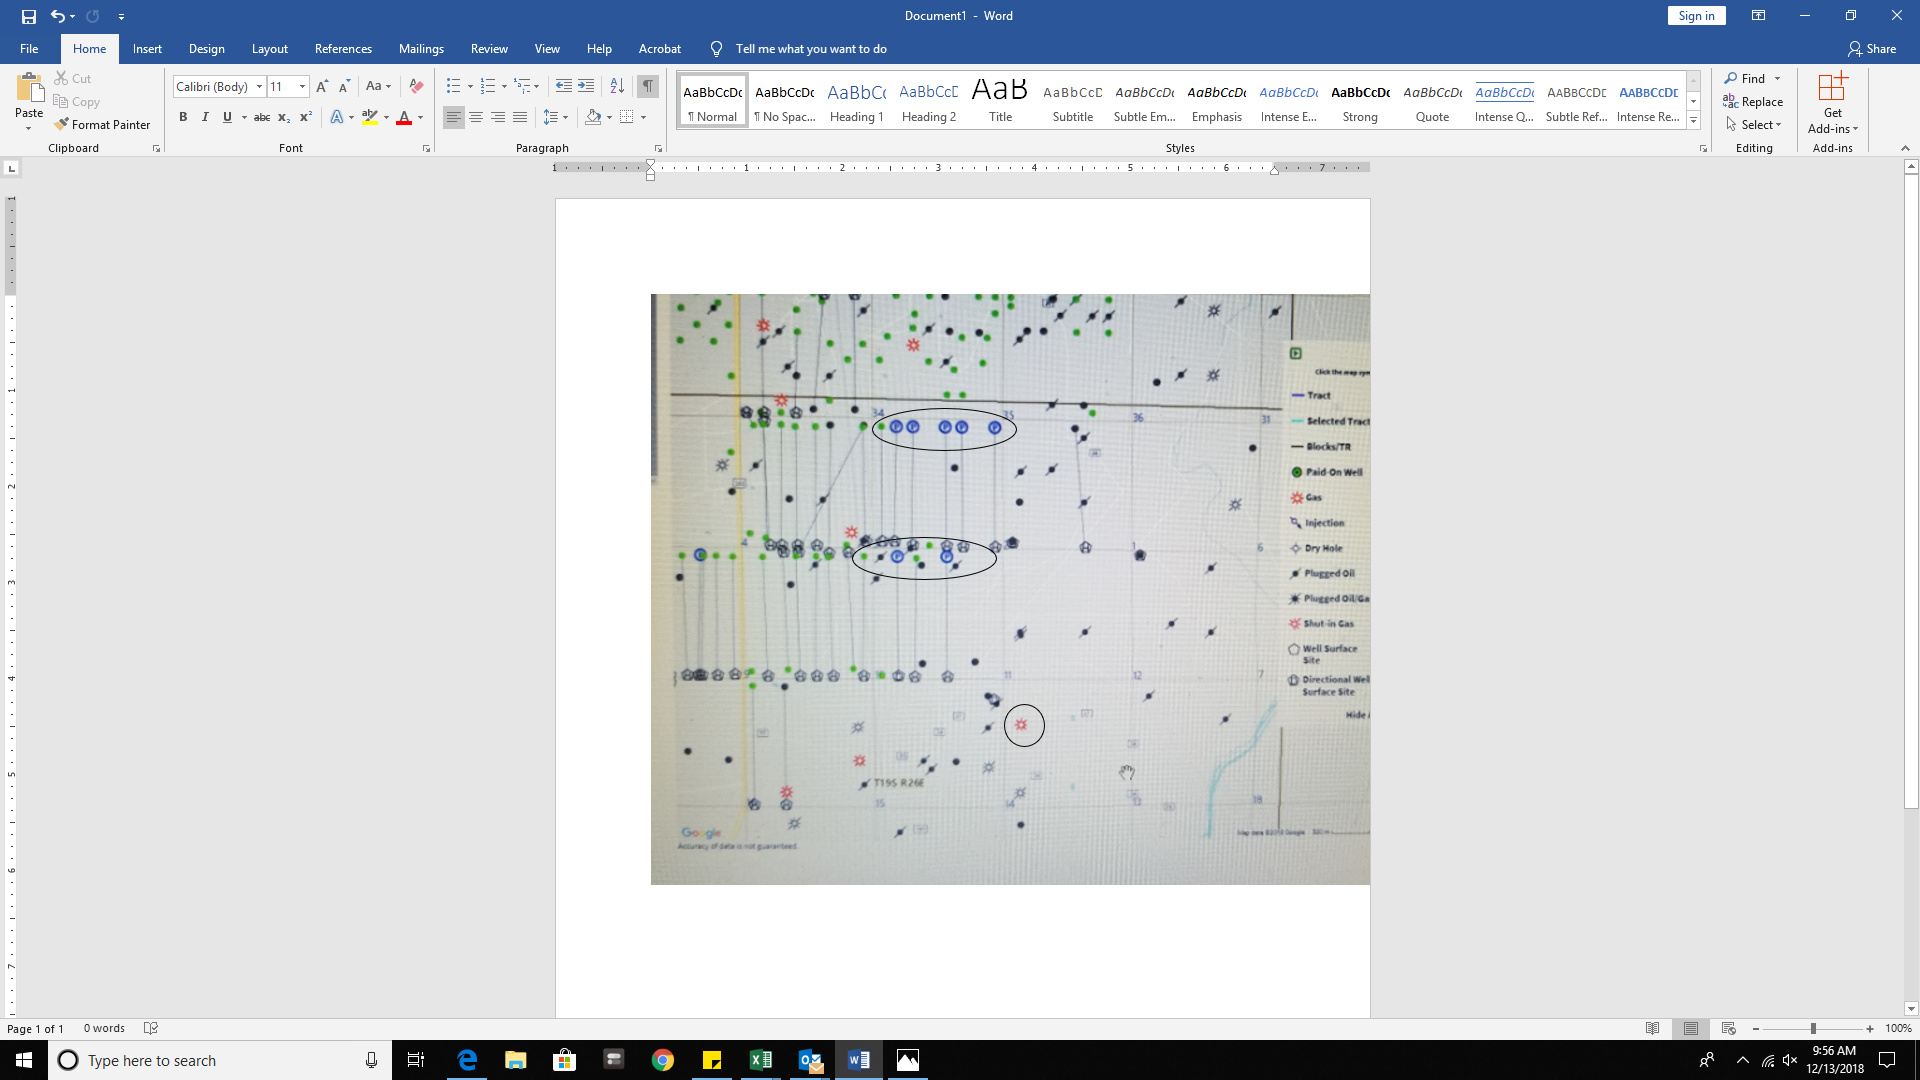Screen dimensions: 1920x1080
Task: Apply Heading 1 style
Action: pyautogui.click(x=857, y=101)
